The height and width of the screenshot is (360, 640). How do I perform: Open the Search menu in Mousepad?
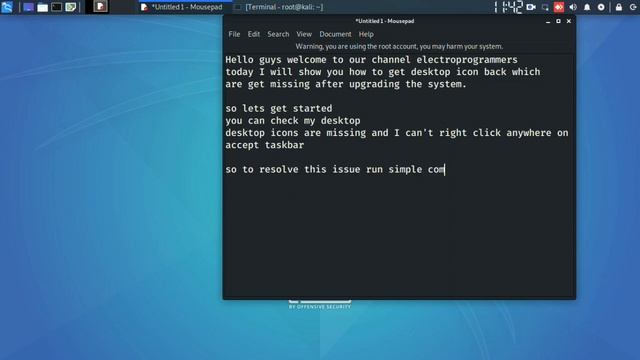tap(278, 34)
